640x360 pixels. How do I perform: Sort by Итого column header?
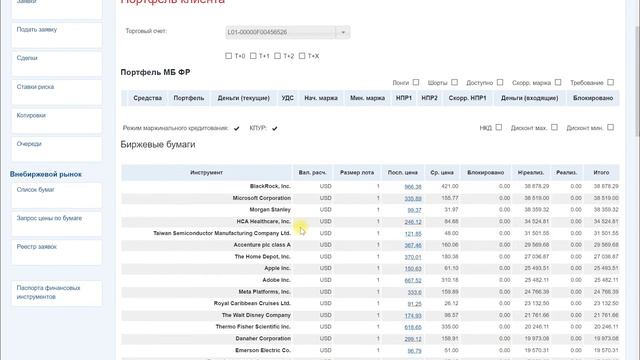pyautogui.click(x=601, y=173)
